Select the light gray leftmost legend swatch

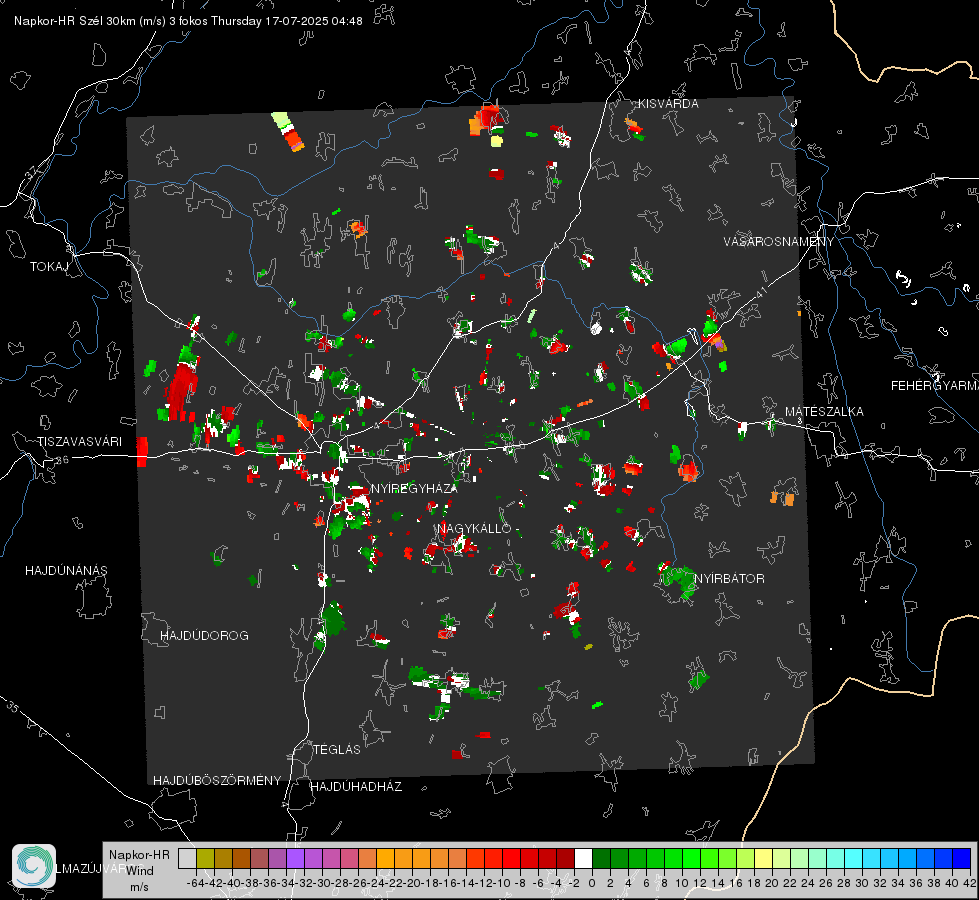coord(187,859)
